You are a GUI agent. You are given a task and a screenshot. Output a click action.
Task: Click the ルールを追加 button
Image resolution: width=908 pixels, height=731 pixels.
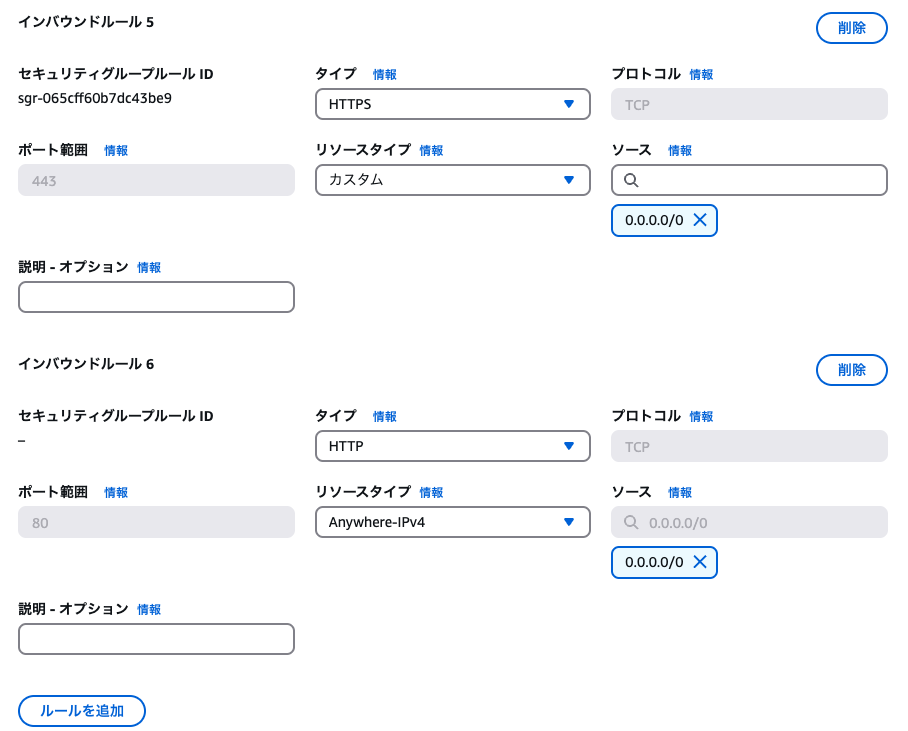point(81,711)
